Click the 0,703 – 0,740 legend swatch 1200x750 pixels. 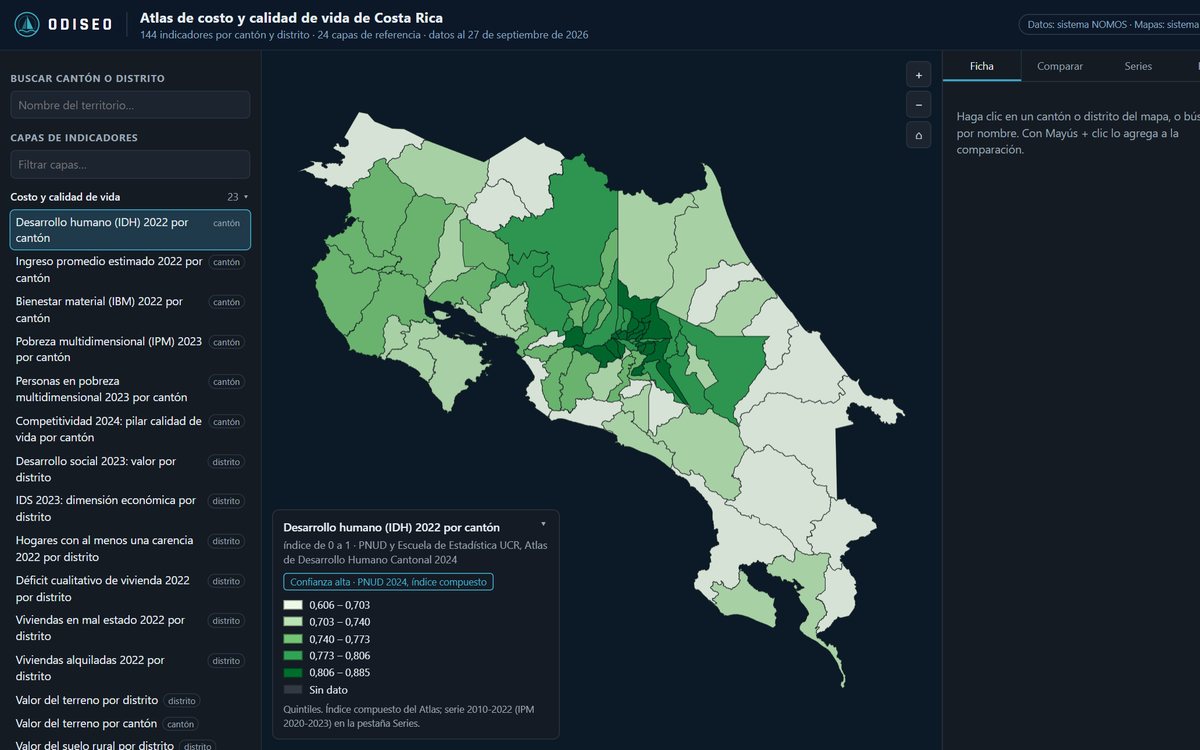tap(293, 622)
